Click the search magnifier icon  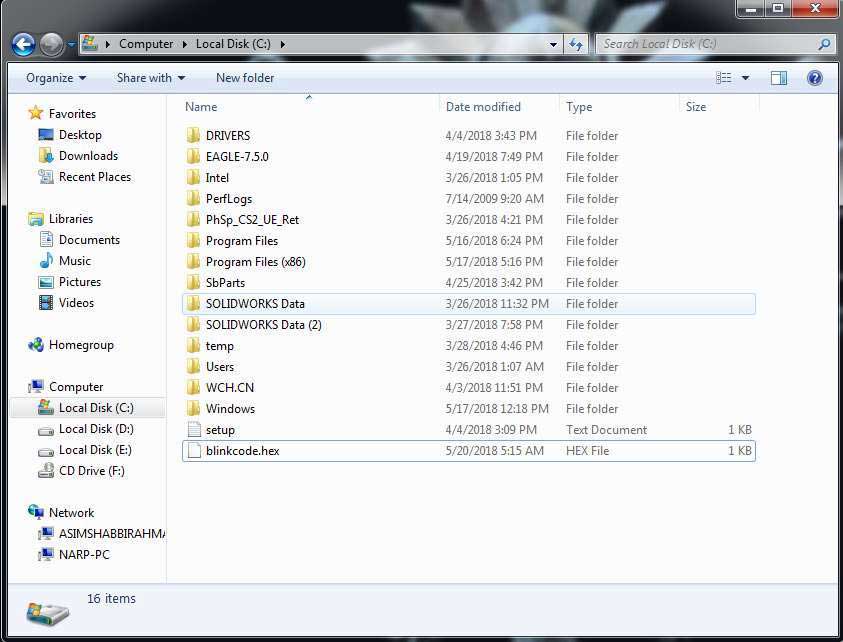(x=824, y=44)
